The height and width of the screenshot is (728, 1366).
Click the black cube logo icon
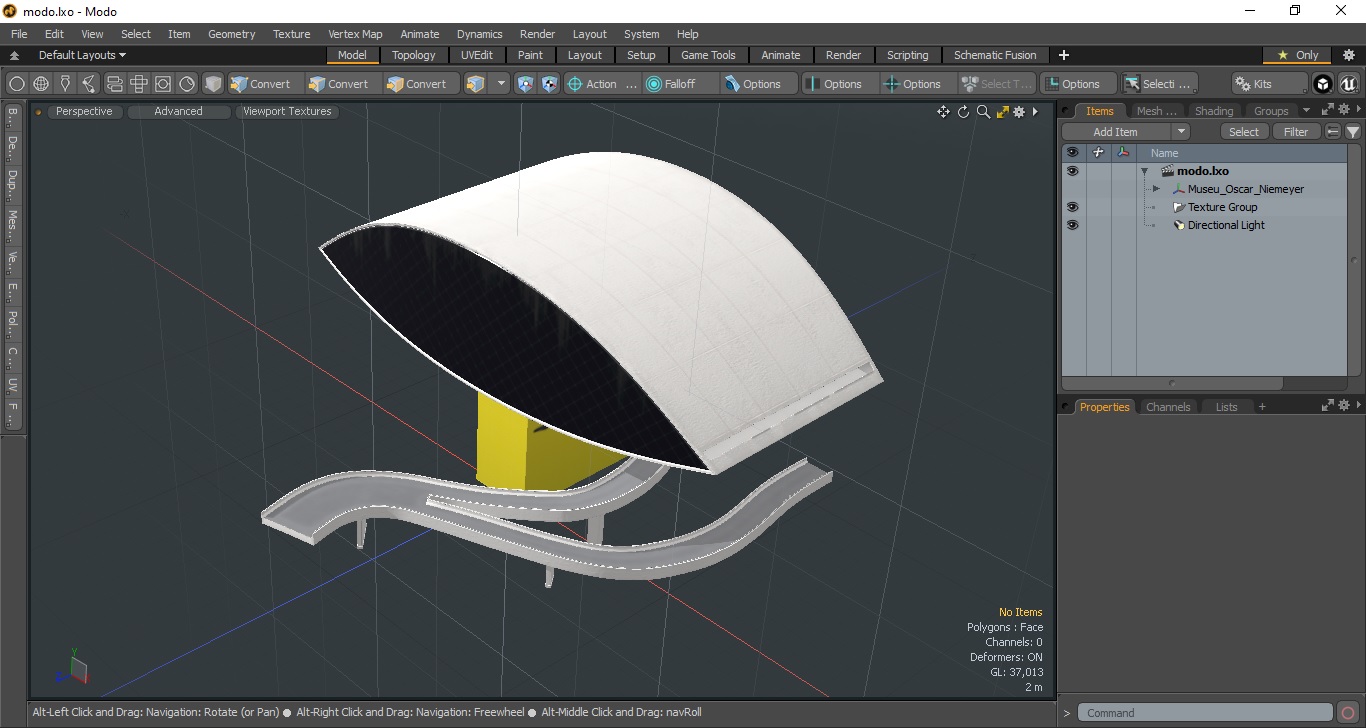(x=1323, y=84)
